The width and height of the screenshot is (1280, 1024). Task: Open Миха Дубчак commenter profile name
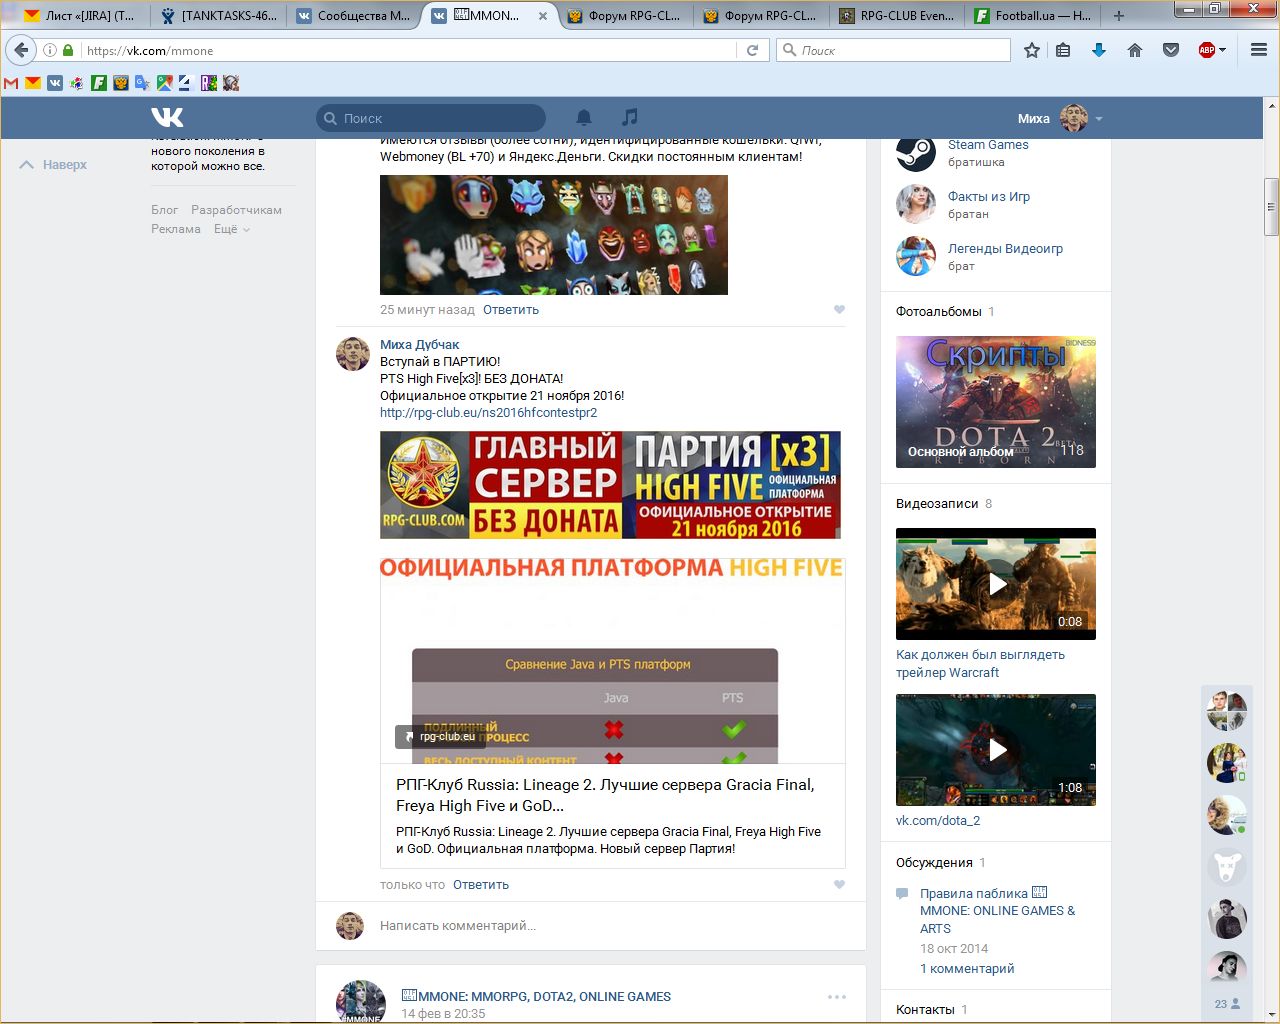pyautogui.click(x=419, y=344)
